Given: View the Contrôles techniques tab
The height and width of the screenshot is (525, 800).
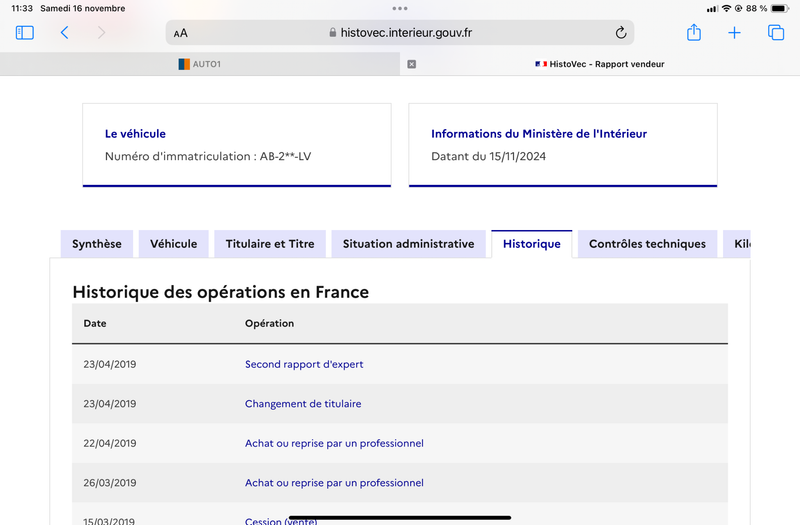Looking at the screenshot, I should tap(647, 244).
